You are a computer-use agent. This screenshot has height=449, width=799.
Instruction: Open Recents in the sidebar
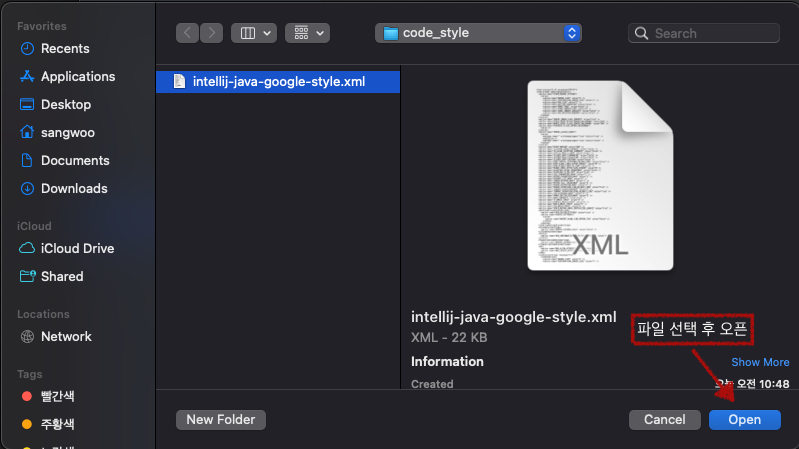[65, 48]
